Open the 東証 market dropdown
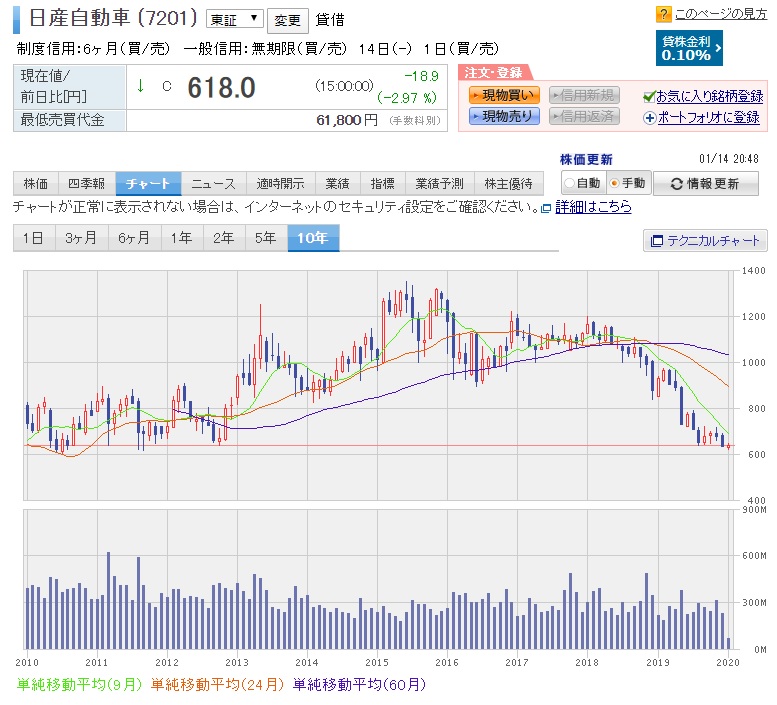Image resolution: width=777 pixels, height=705 pixels. (235, 19)
